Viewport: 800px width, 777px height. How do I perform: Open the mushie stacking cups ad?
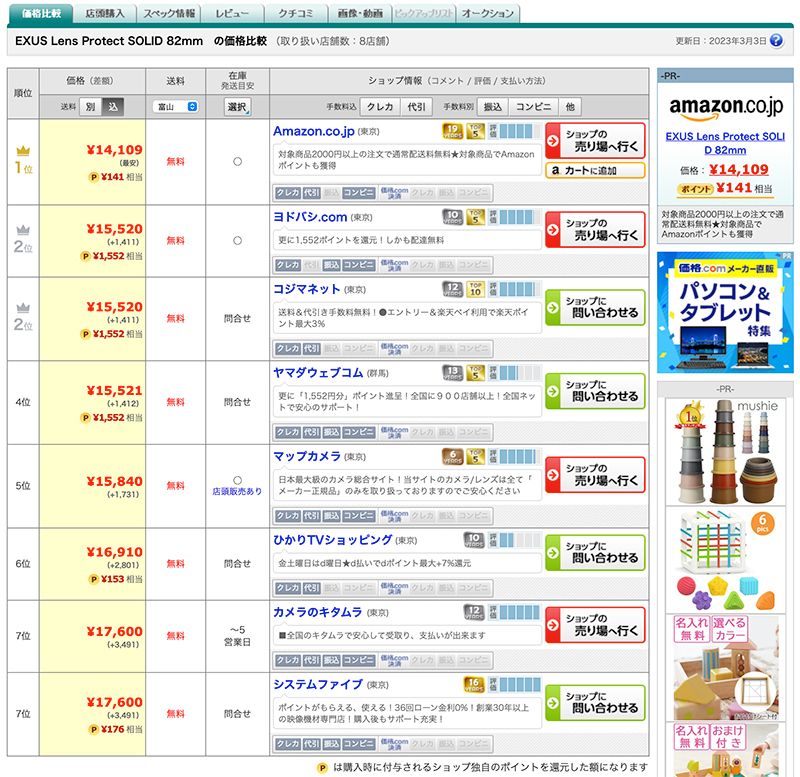click(x=725, y=452)
